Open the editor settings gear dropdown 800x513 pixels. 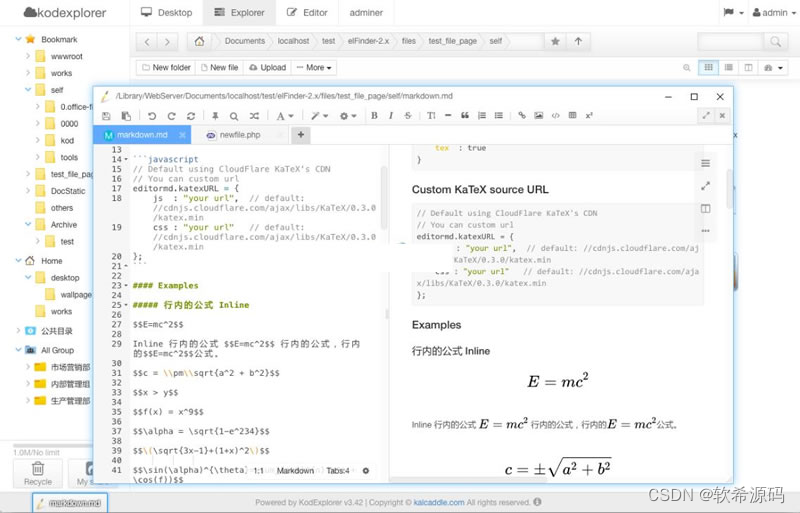coord(348,116)
